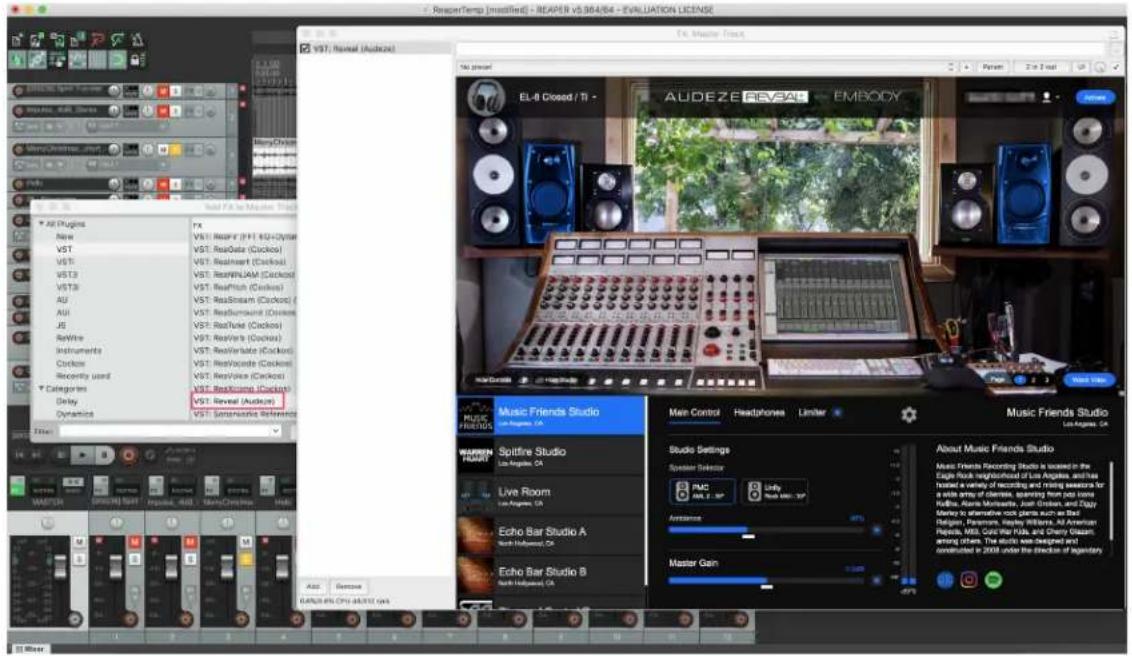Viewport: 1132px width, 656px height.
Task: Toggle the Master S solo button in mixer
Action: [x=79, y=559]
